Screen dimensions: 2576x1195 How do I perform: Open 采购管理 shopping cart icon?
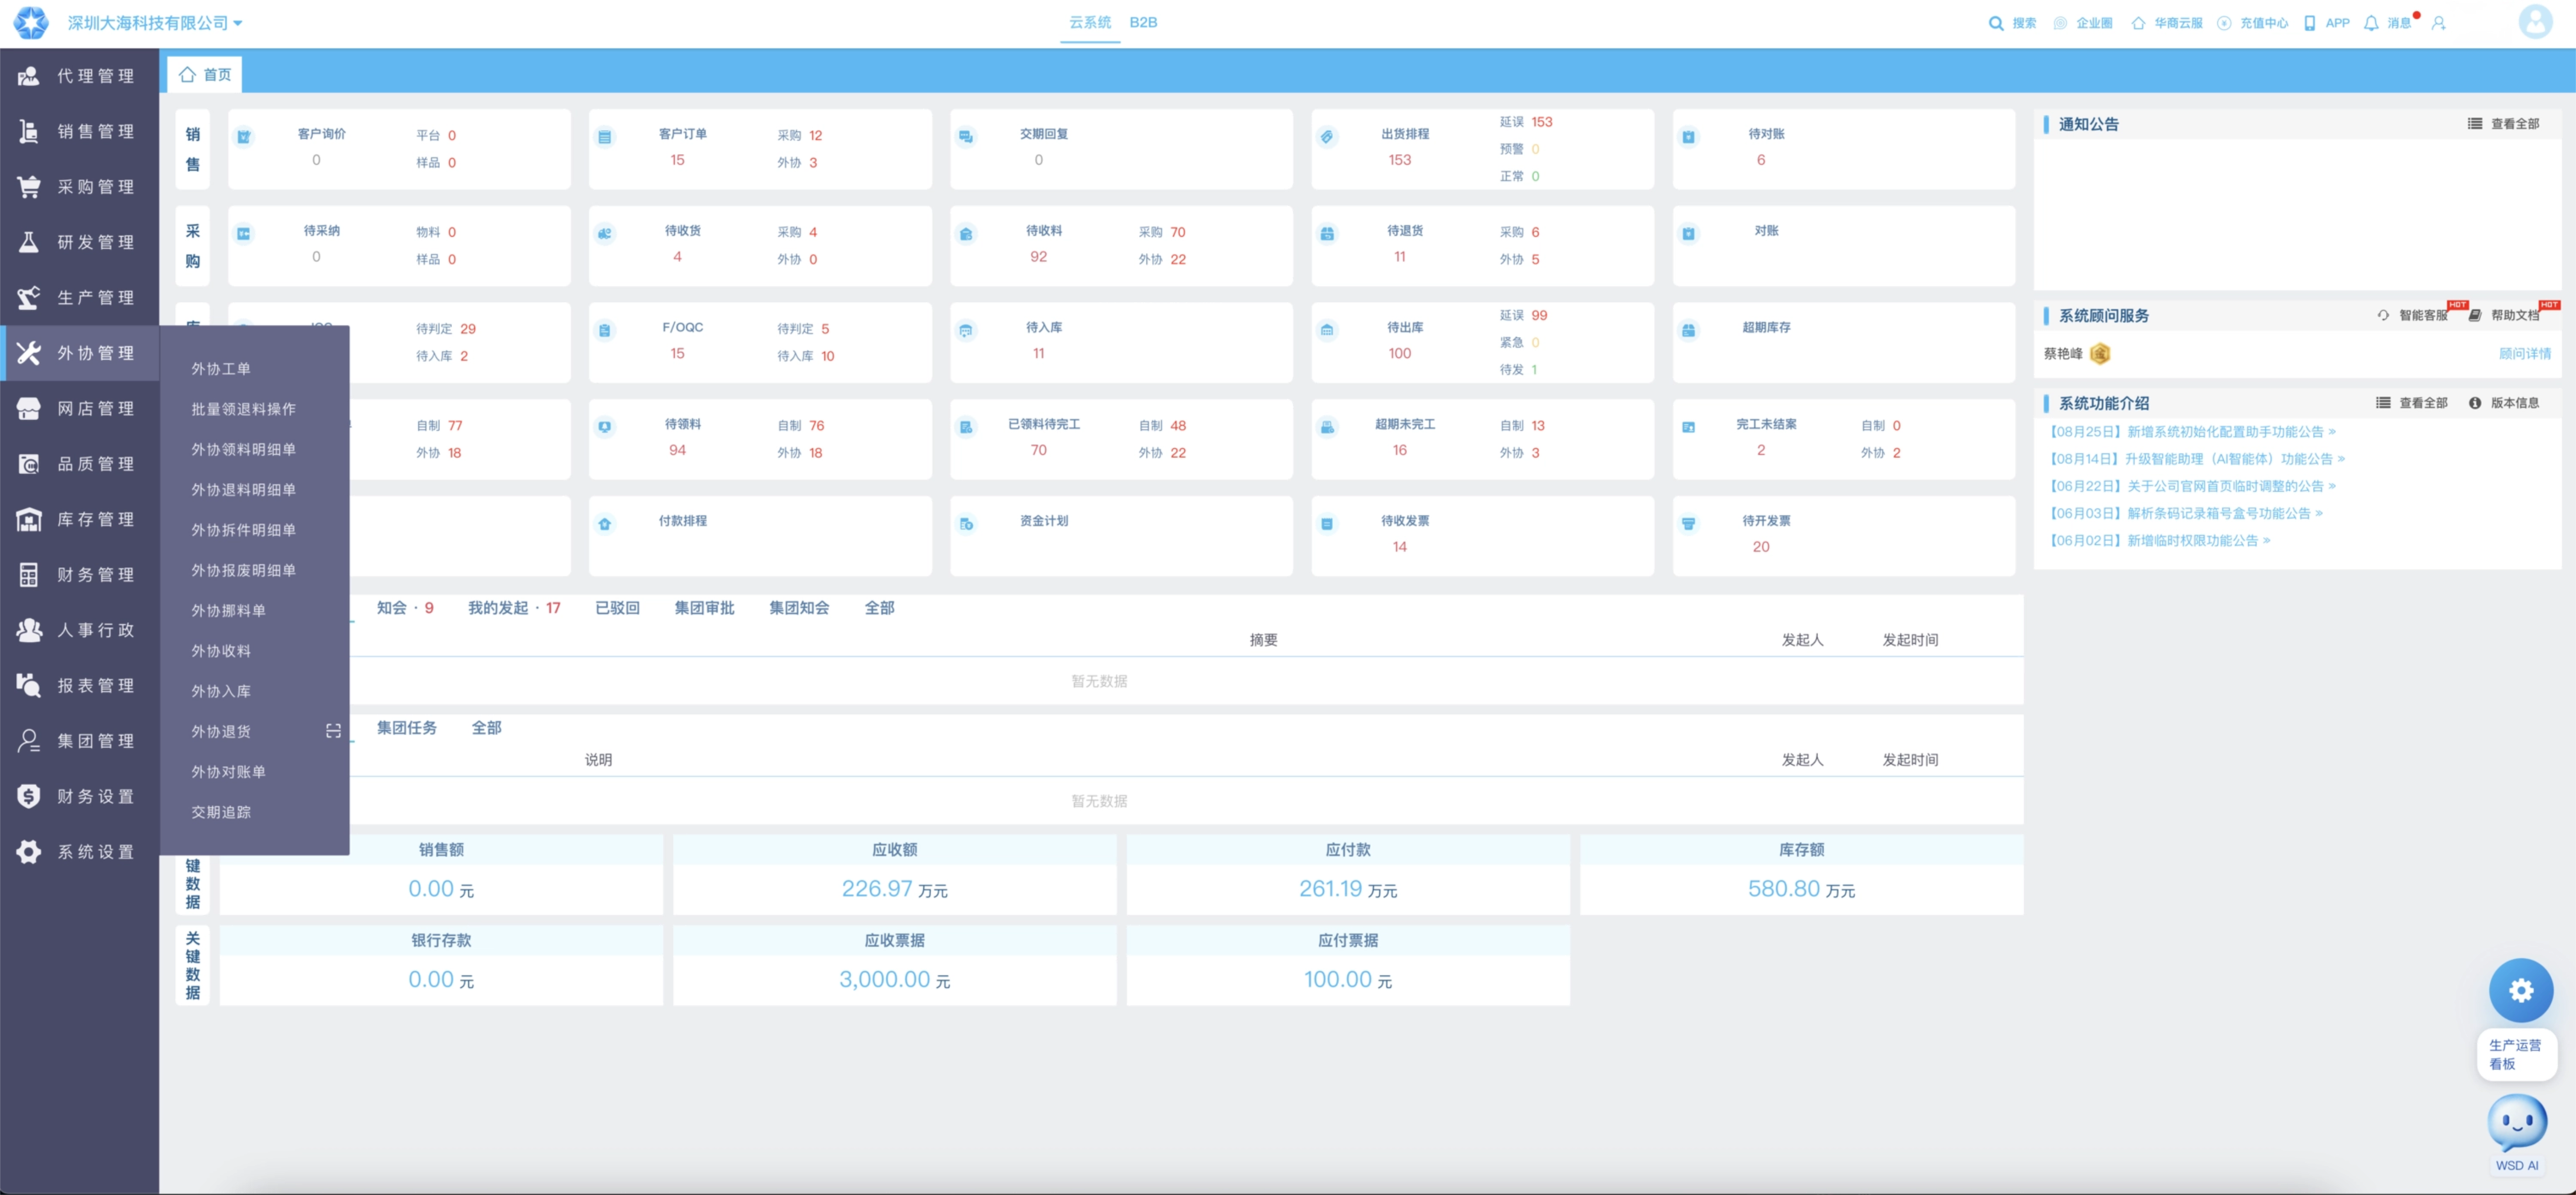tap(29, 187)
